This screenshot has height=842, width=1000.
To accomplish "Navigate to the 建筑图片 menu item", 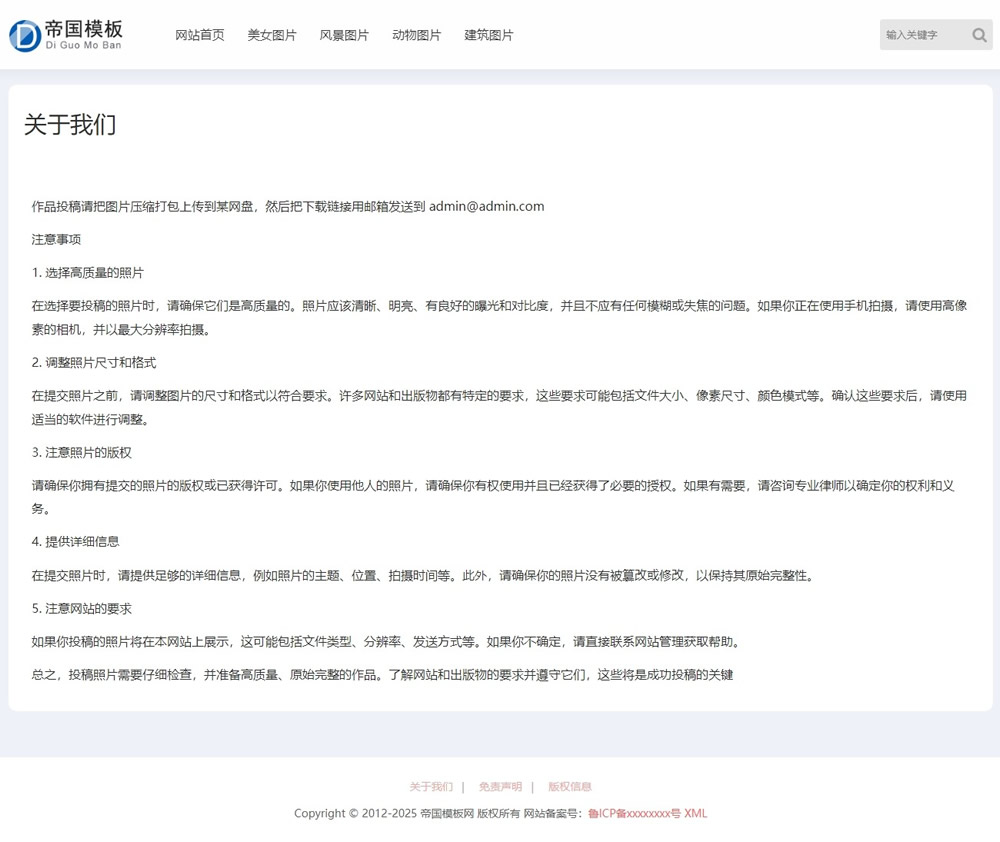I will 488,35.
